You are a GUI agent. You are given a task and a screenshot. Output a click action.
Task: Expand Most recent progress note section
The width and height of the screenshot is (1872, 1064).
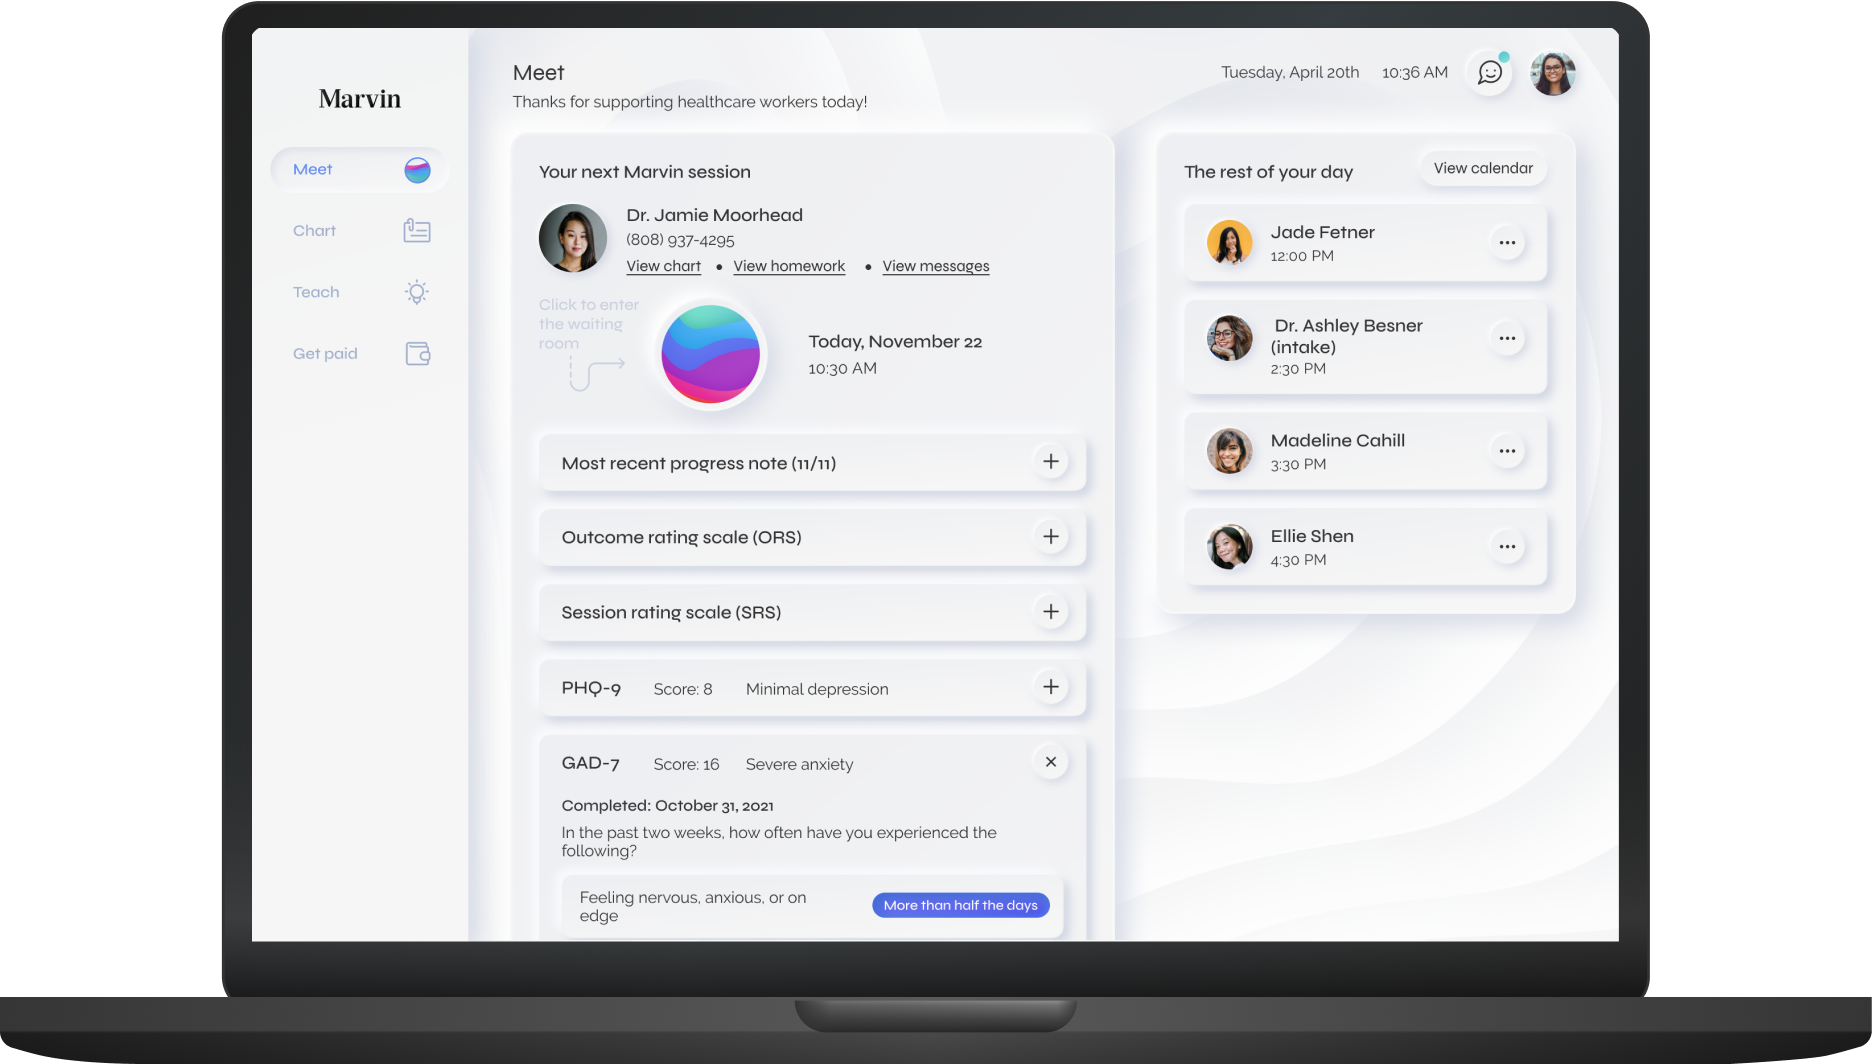point(1051,462)
